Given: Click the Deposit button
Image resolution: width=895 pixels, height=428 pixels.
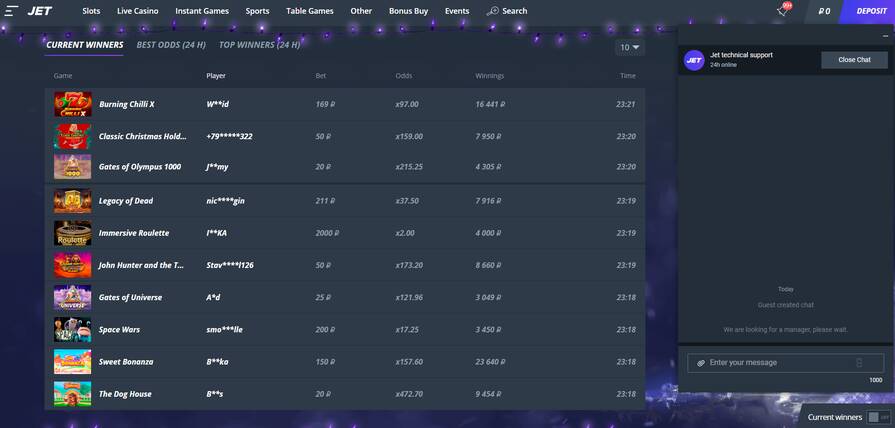Looking at the screenshot, I should tap(870, 11).
